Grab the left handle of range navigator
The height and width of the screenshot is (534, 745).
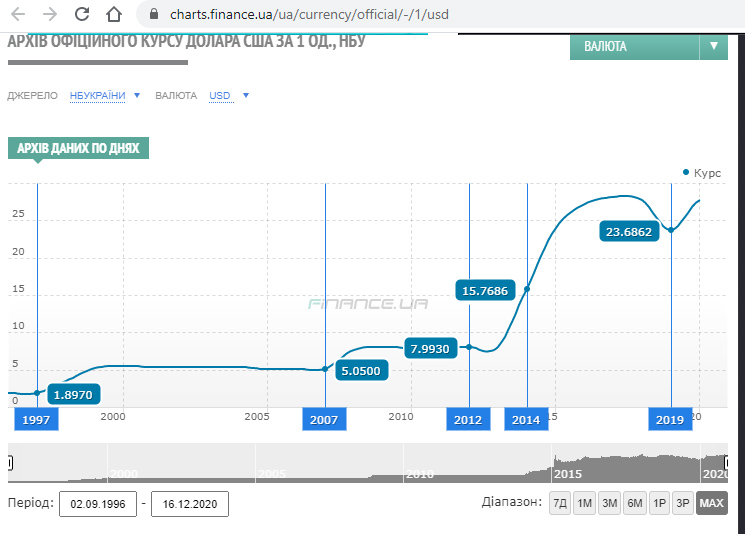tap(10, 463)
